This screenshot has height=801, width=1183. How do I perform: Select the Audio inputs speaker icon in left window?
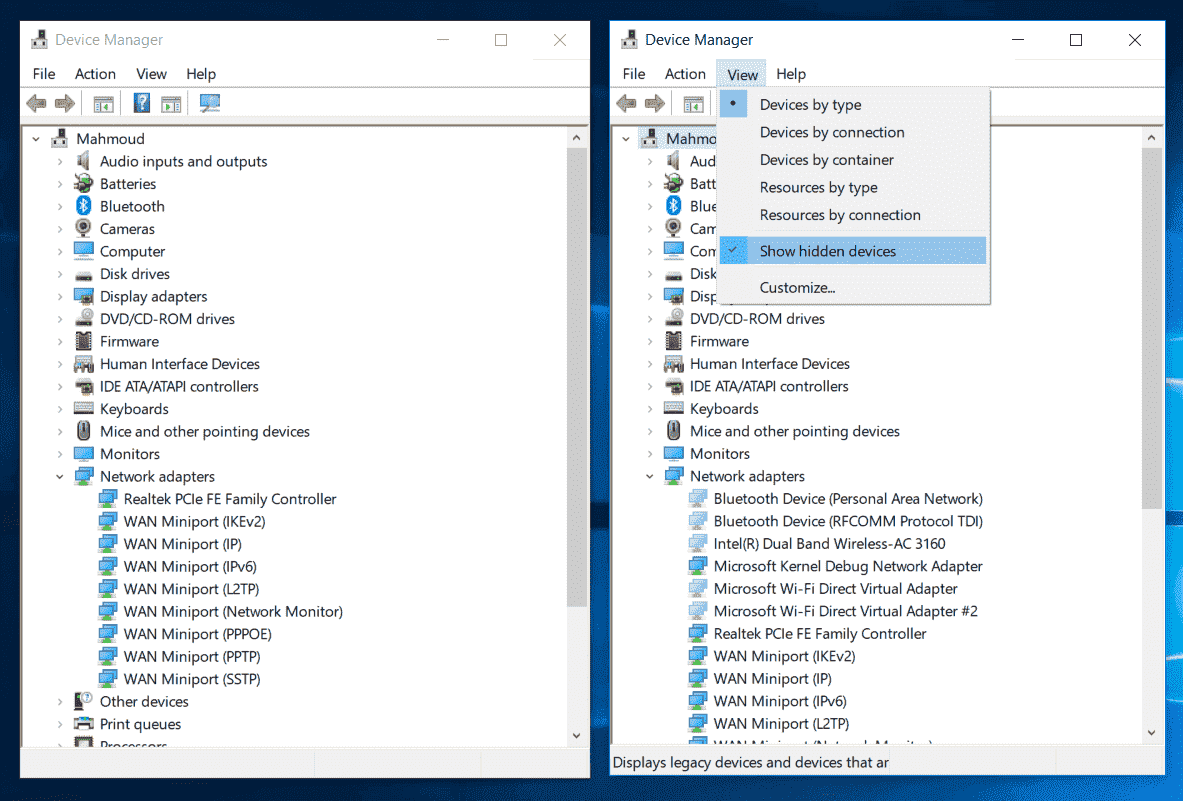coord(84,161)
